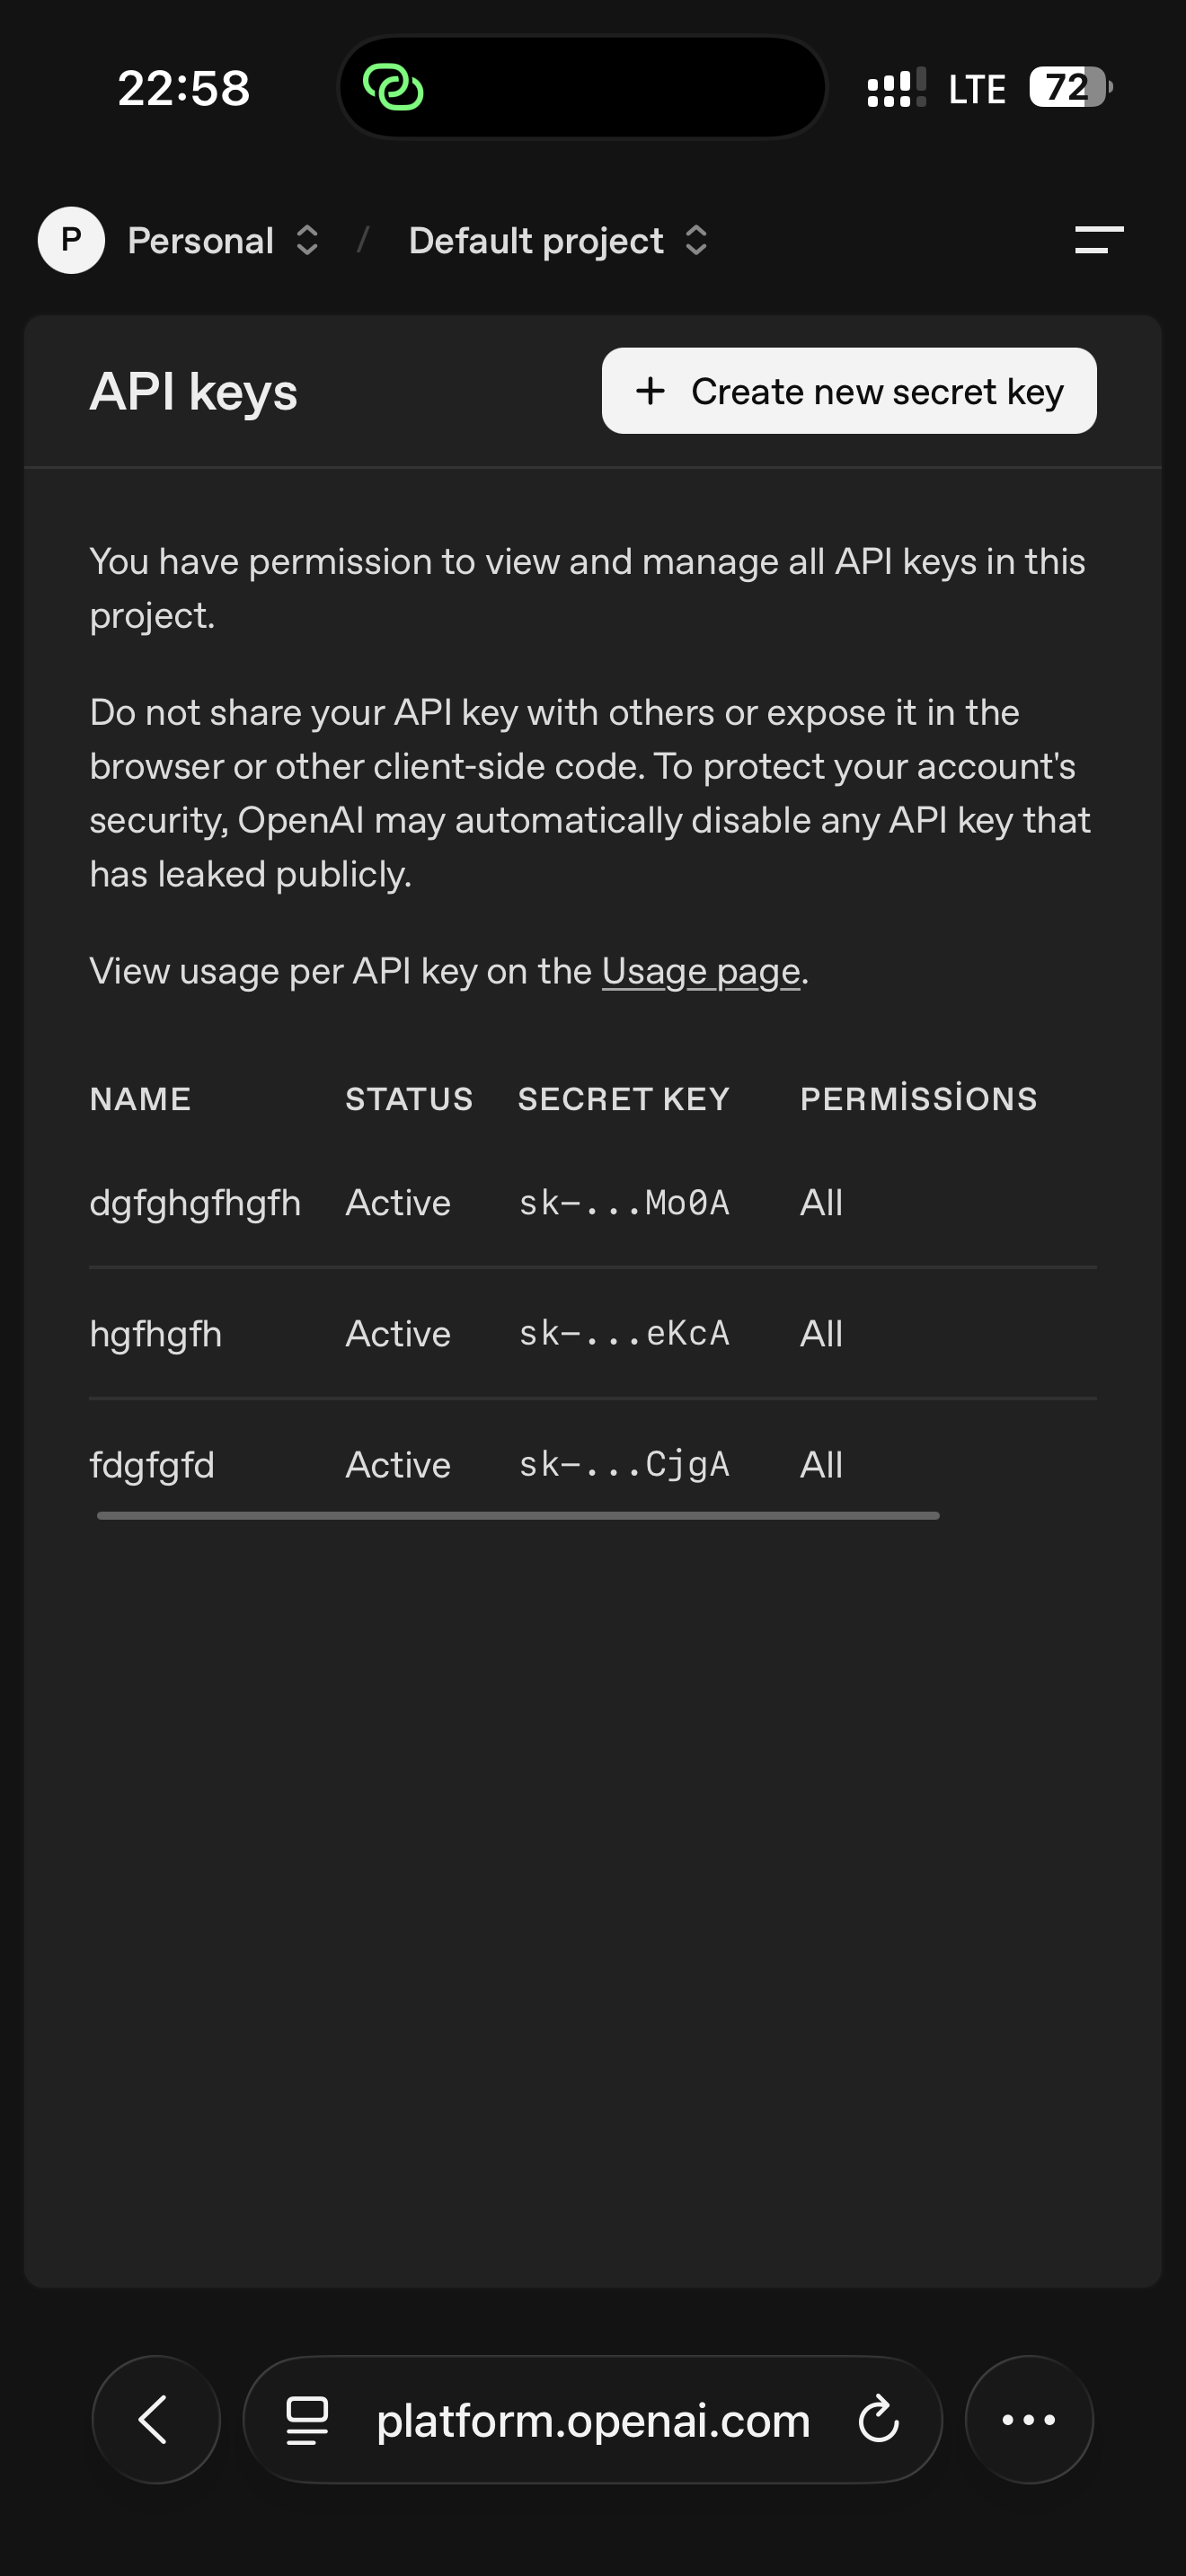Open the Usage page link
This screenshot has height=2576, width=1186.
coord(700,971)
